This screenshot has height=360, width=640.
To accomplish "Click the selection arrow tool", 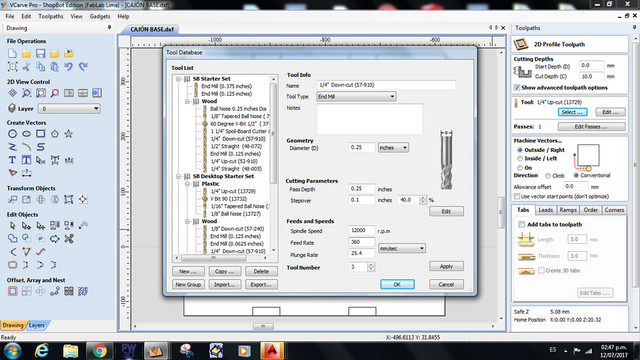I will [x=12, y=226].
